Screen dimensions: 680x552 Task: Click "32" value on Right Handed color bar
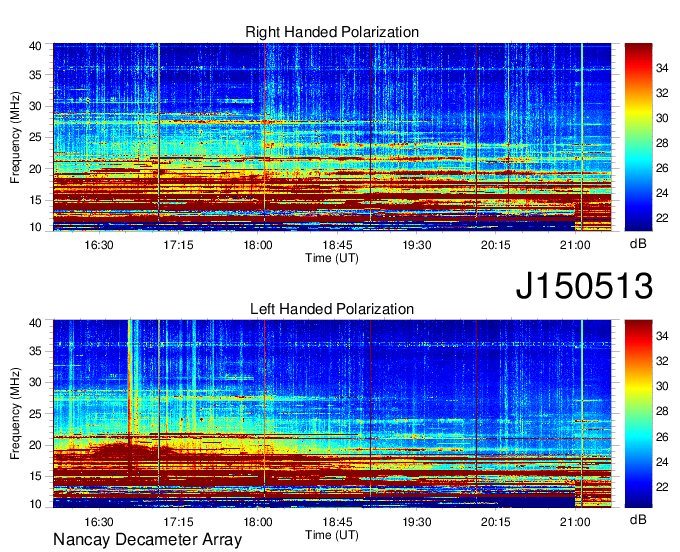tap(662, 93)
